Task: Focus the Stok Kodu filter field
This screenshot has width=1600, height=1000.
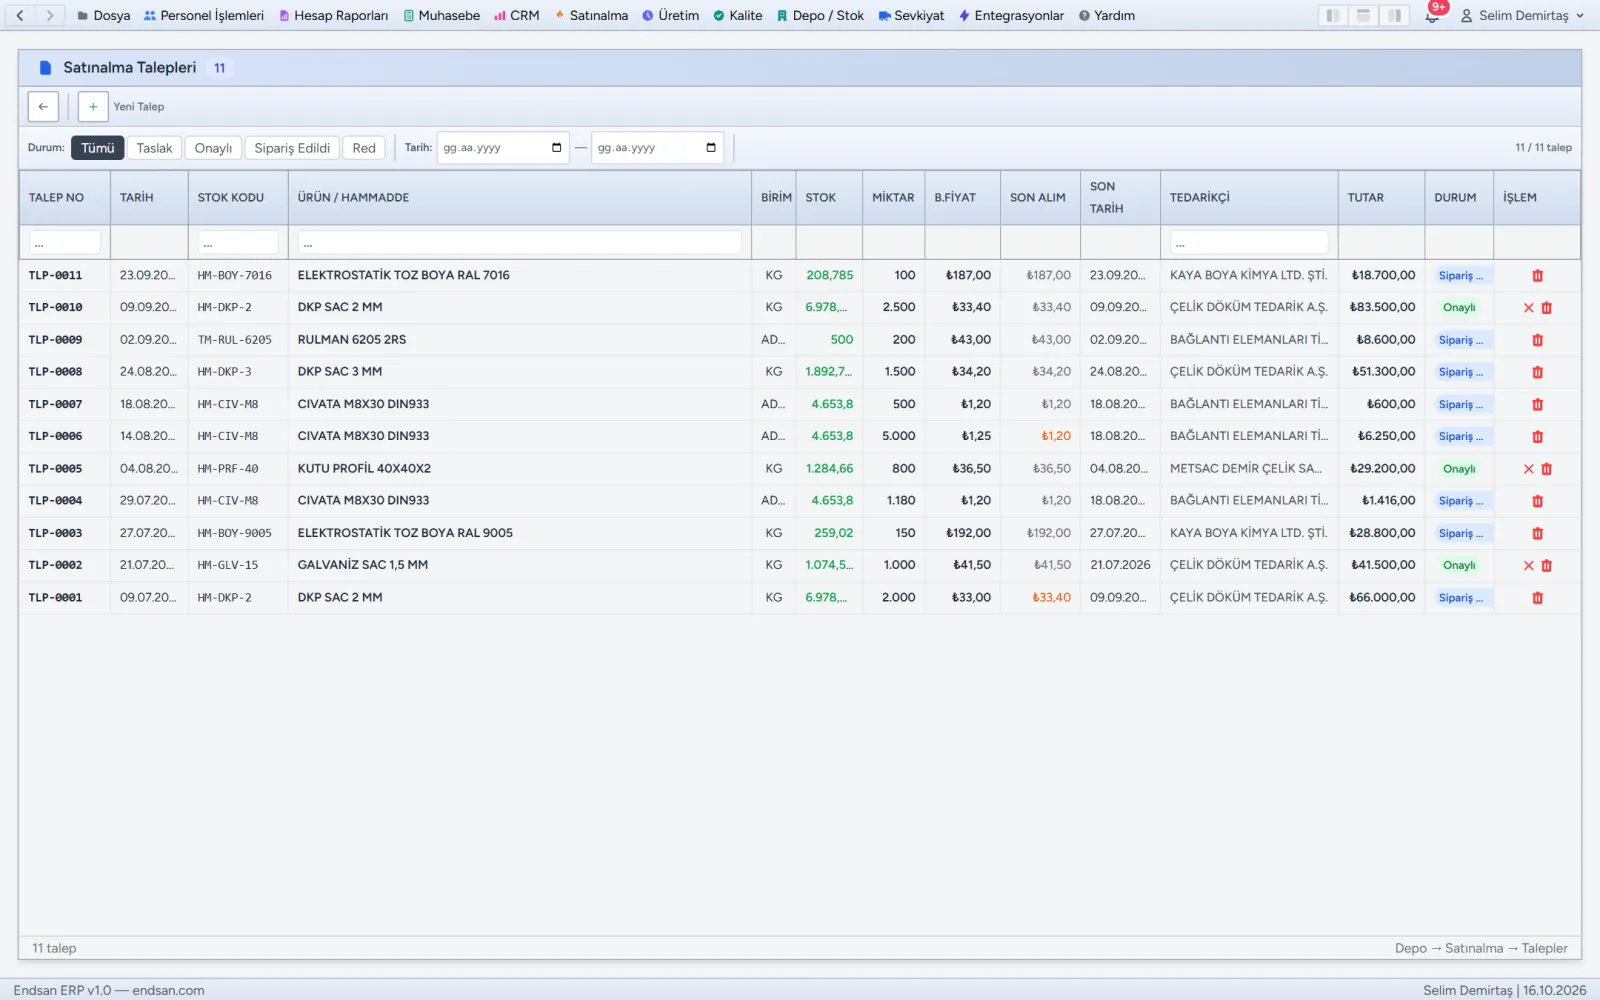Action: [238, 243]
